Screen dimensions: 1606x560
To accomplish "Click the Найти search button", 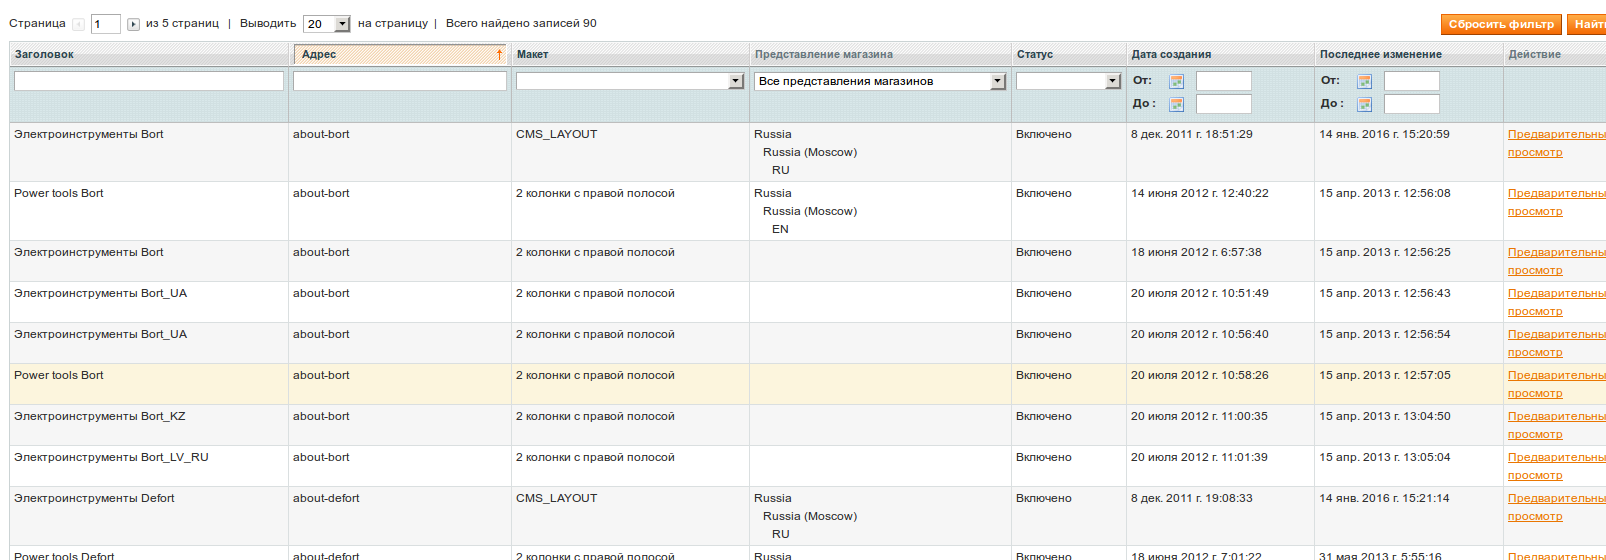I will pyautogui.click(x=1587, y=24).
